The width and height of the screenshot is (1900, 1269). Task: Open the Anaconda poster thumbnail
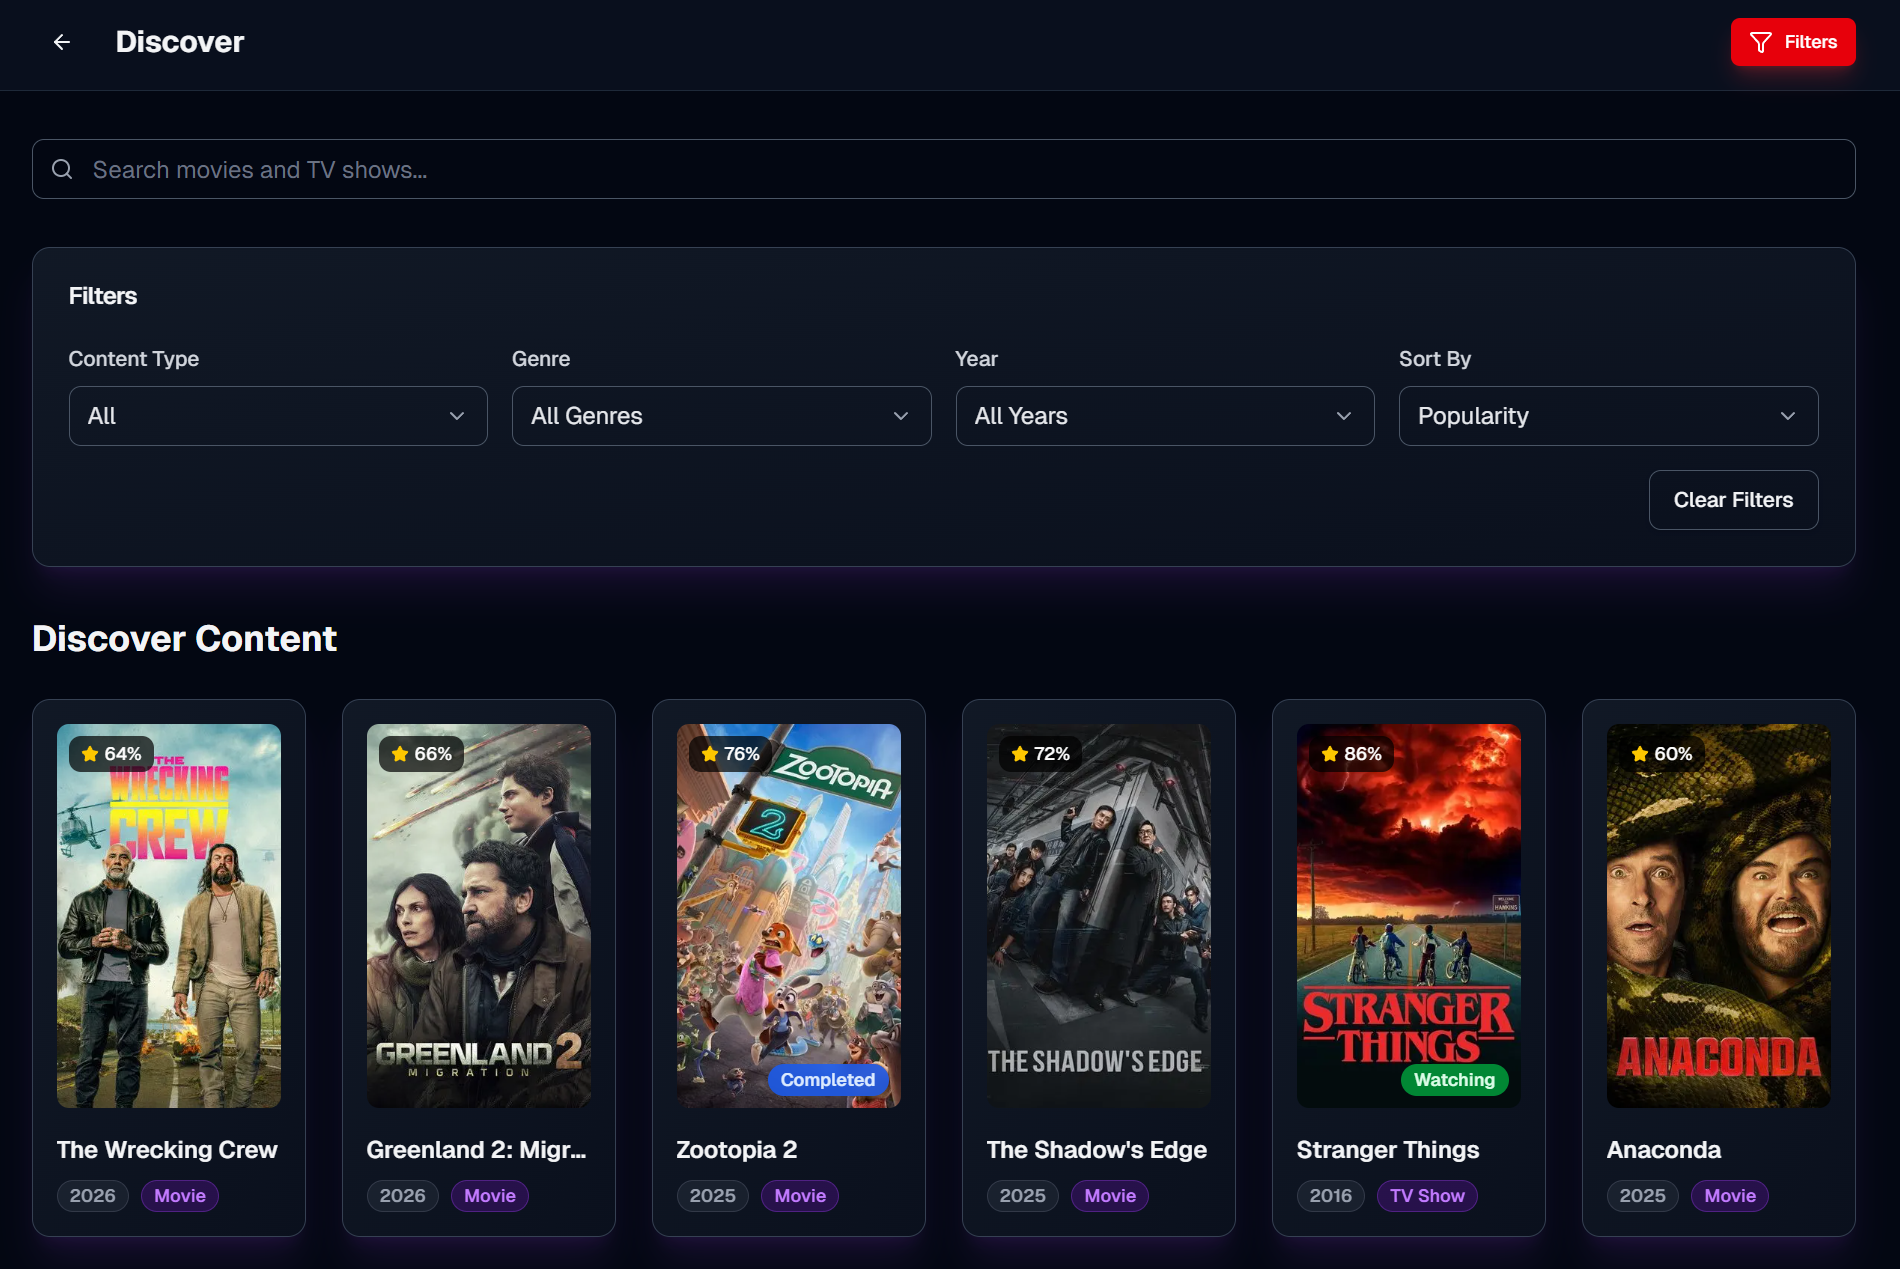(1718, 915)
